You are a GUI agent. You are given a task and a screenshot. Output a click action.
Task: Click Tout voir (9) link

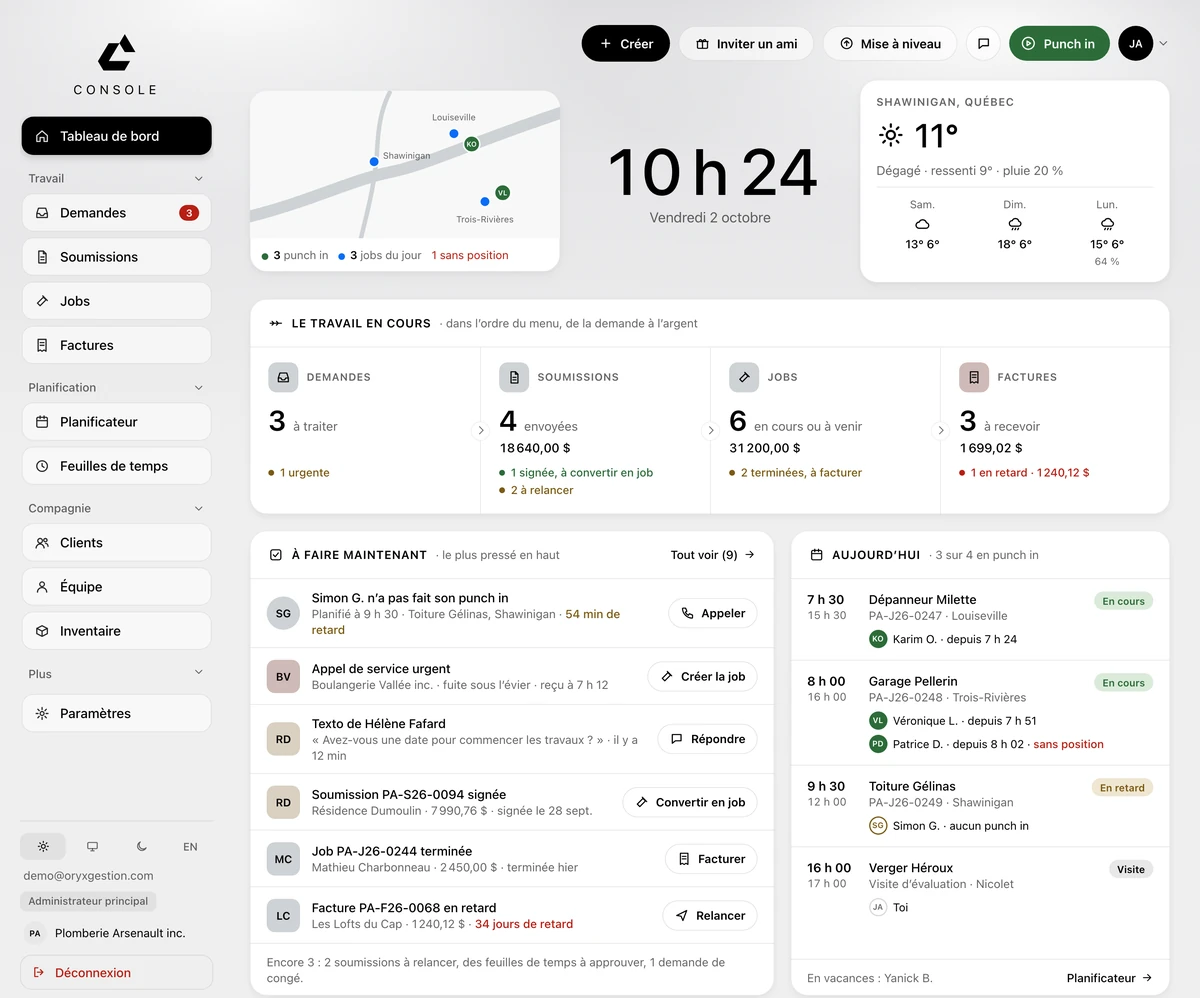[713, 555]
